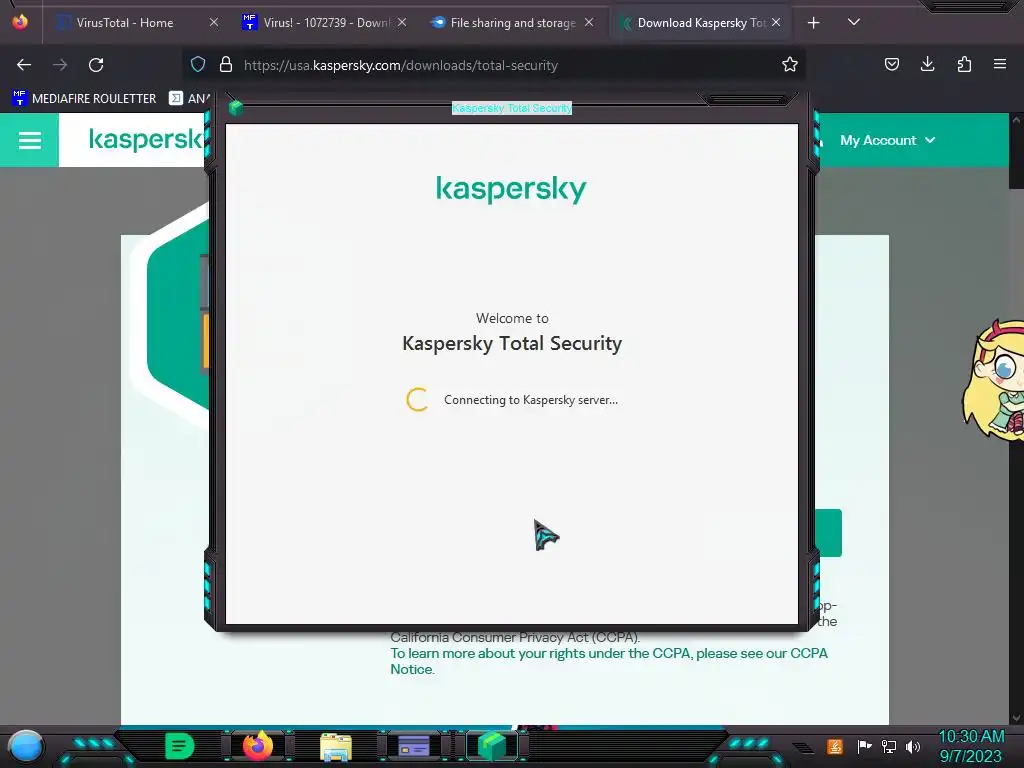Click the site padlock security icon
This screenshot has width=1024, height=768.
(x=226, y=64)
